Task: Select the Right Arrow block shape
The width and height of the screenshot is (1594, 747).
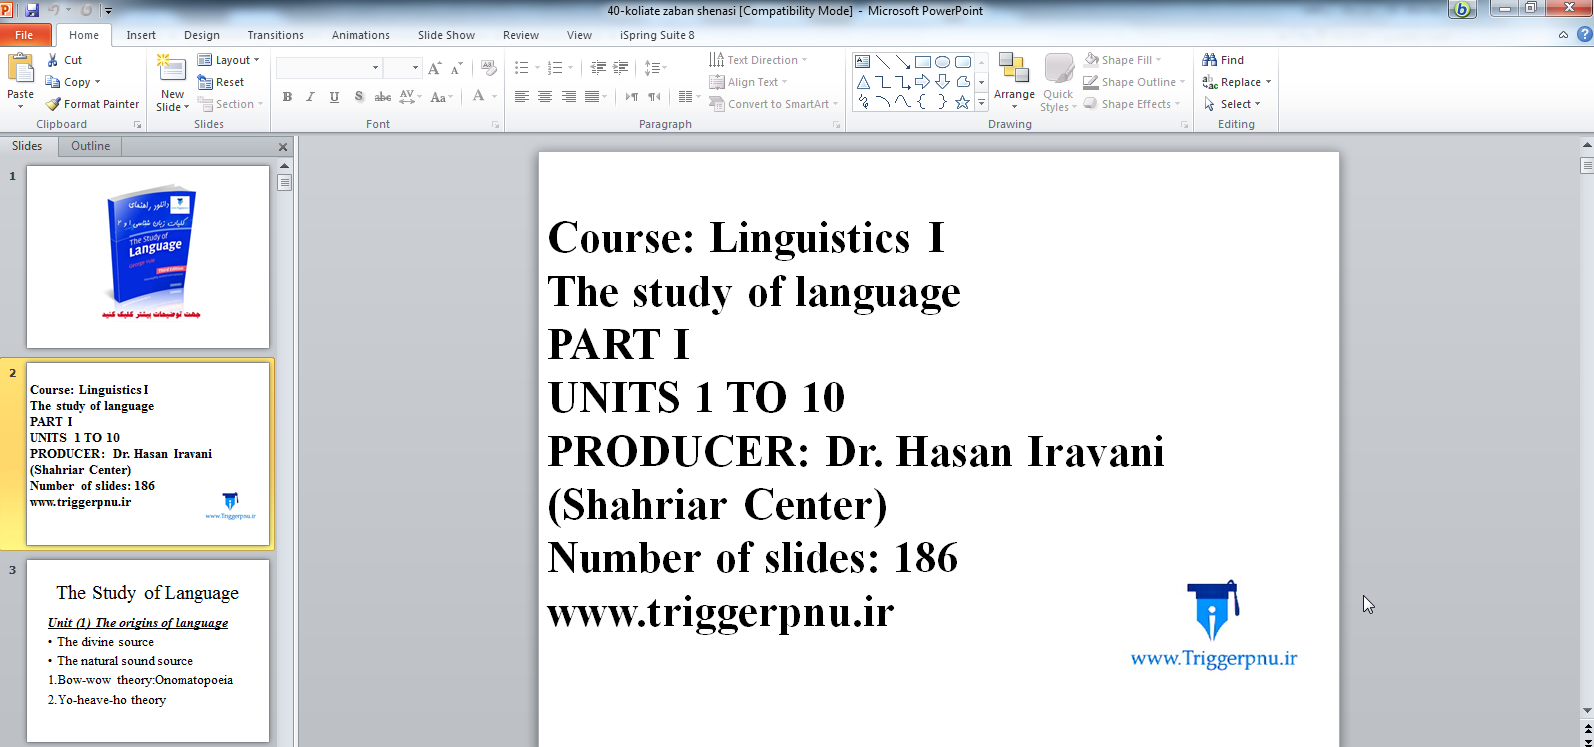Action: pyautogui.click(x=923, y=82)
